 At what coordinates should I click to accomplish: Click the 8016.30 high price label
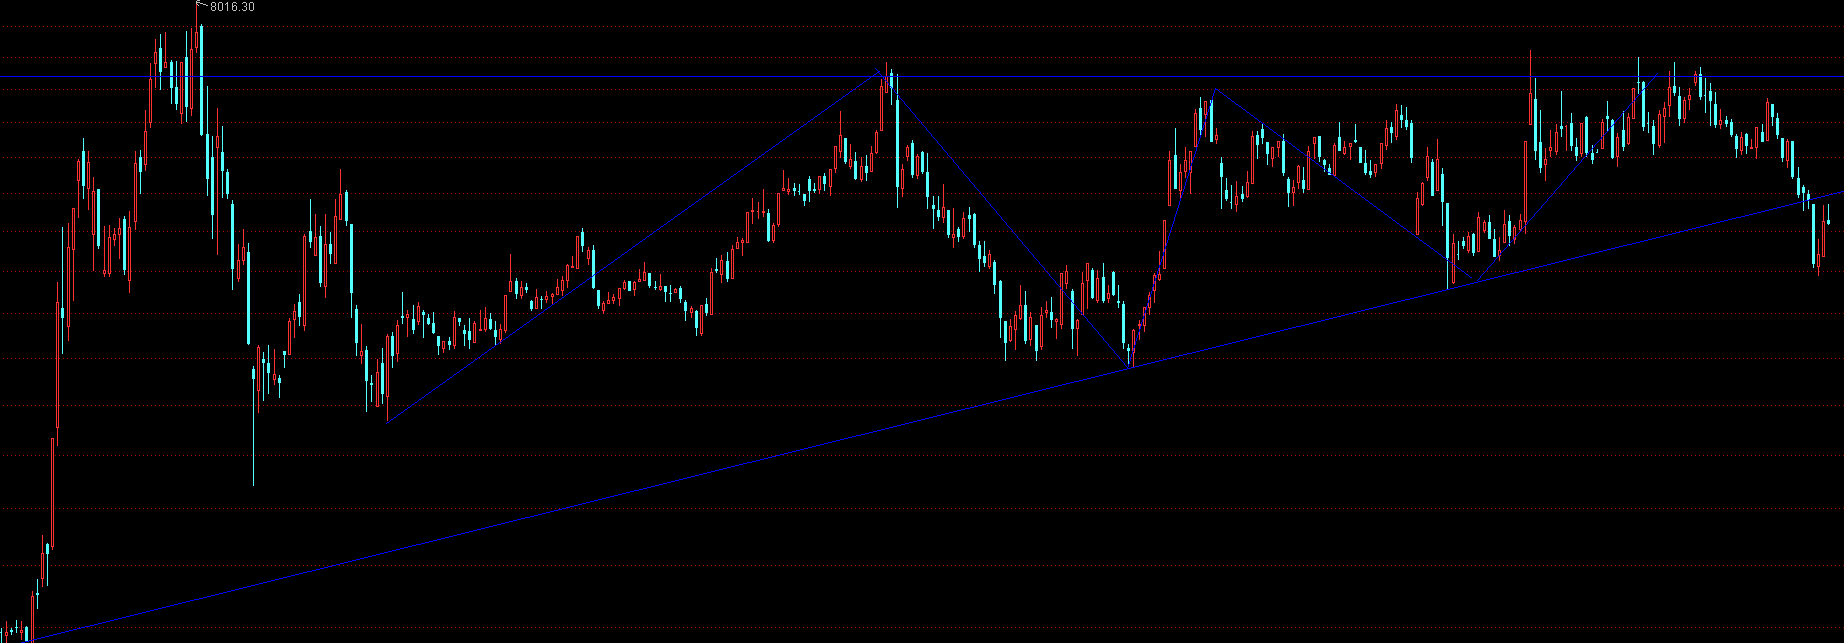(x=232, y=7)
